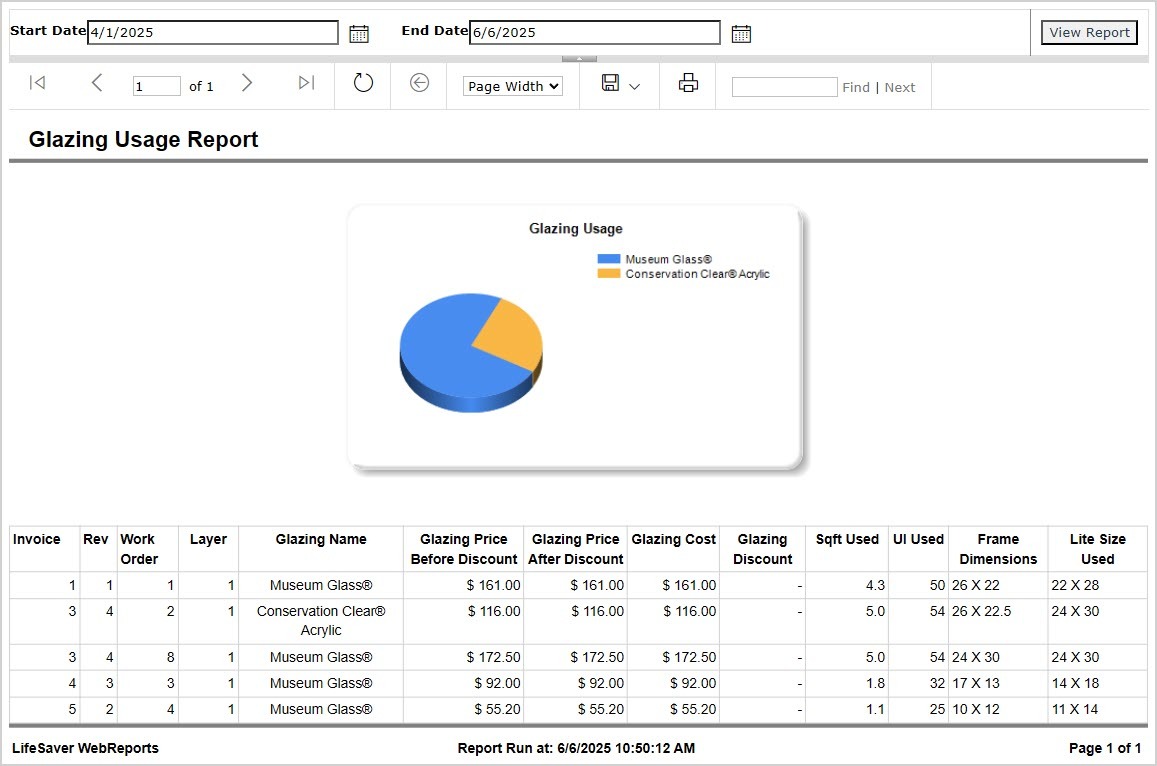Refresh the Glazing Usage Report
1157x766 pixels.
click(x=362, y=84)
